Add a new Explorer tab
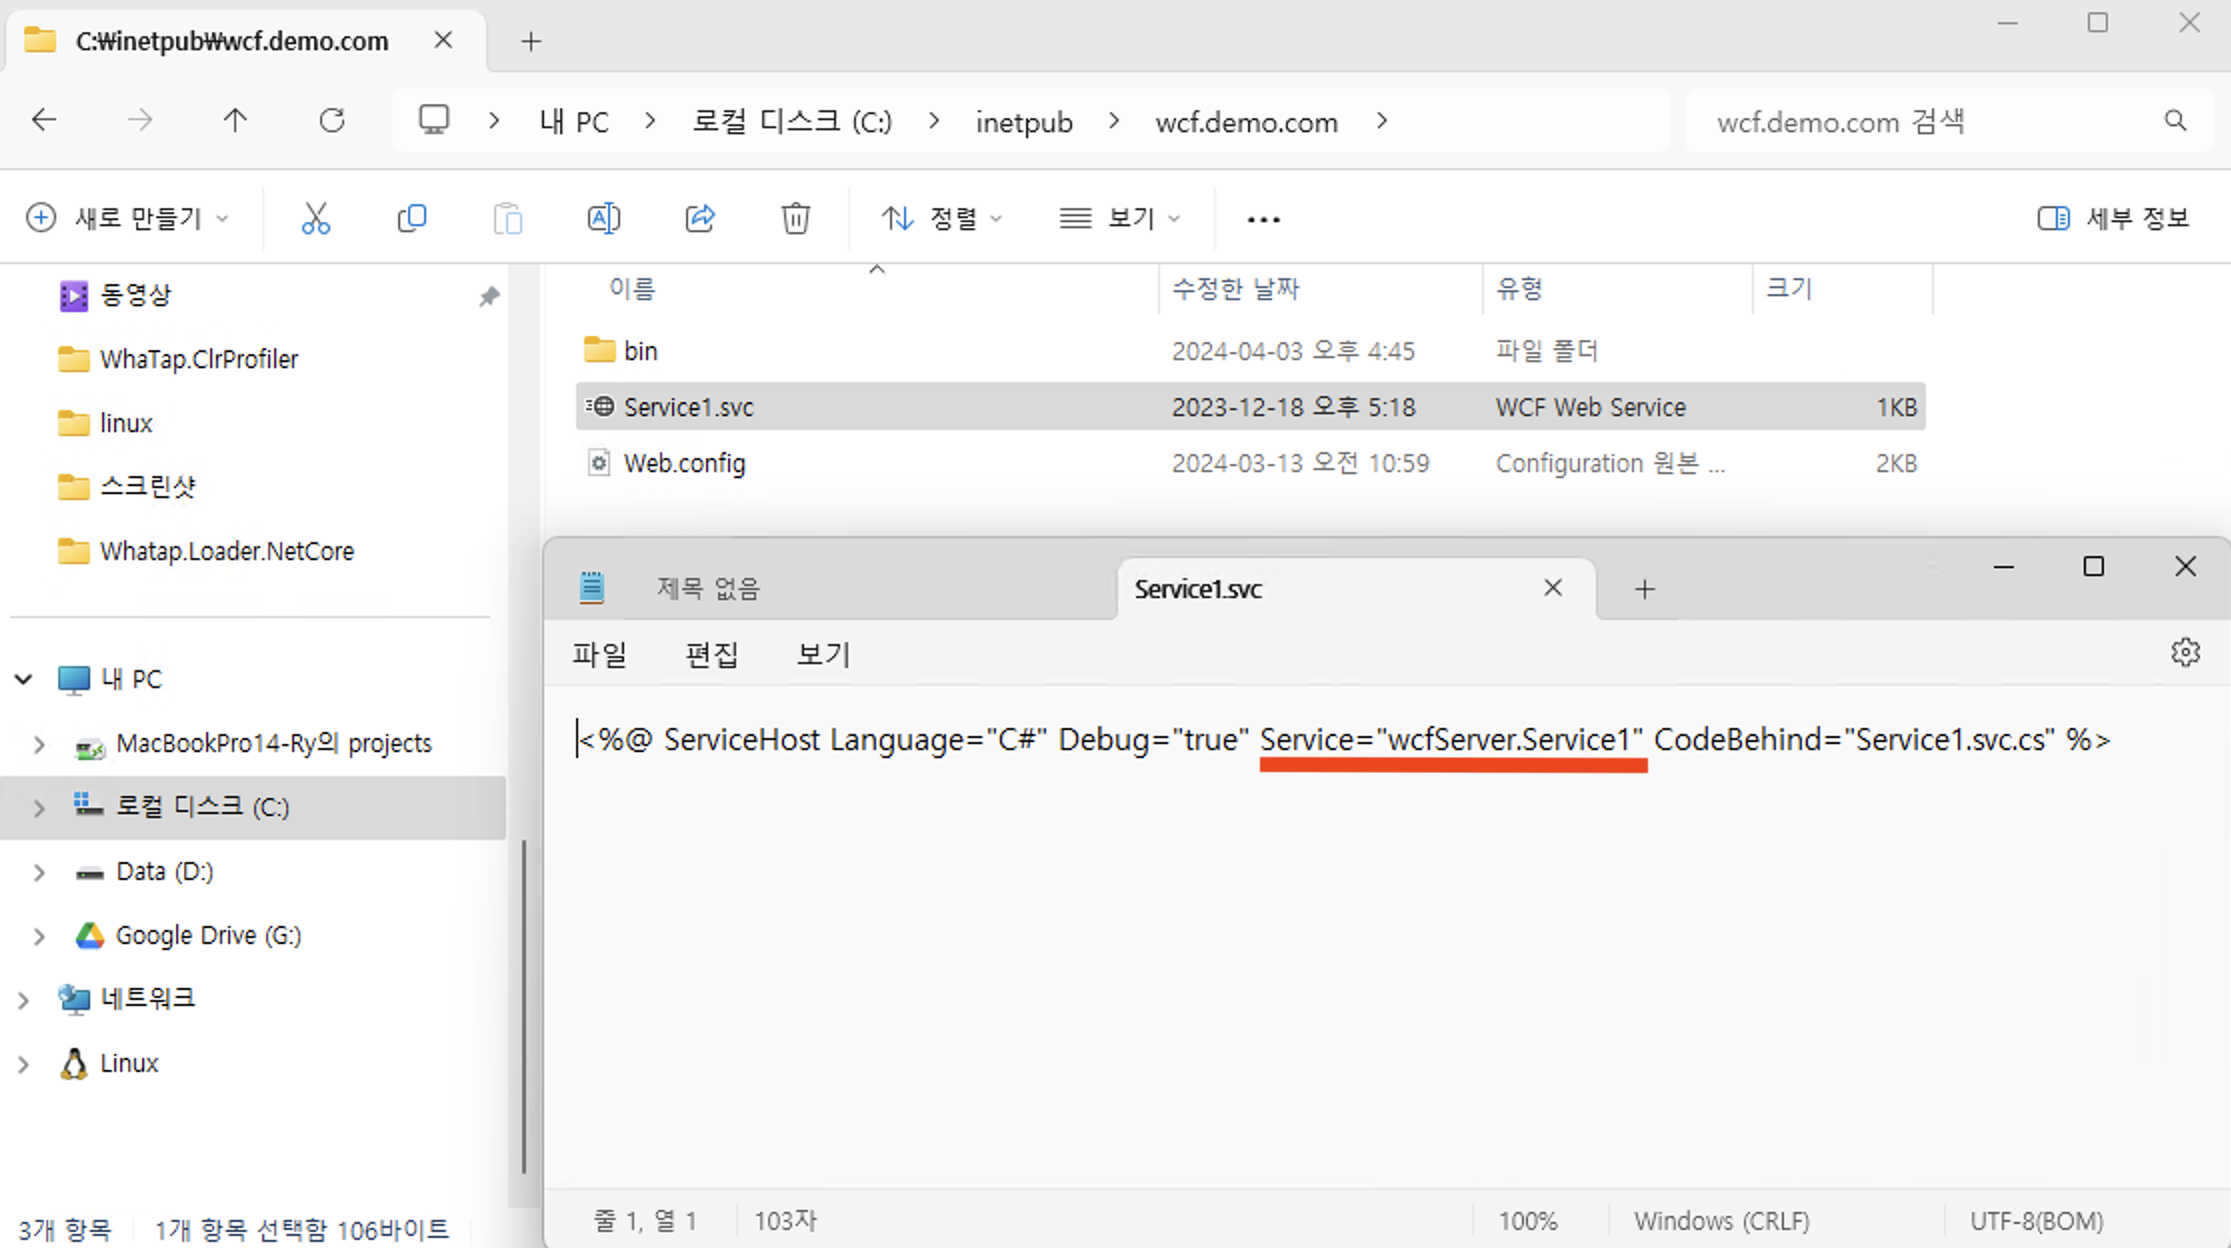Screen dimensions: 2231x1248 click(x=531, y=42)
